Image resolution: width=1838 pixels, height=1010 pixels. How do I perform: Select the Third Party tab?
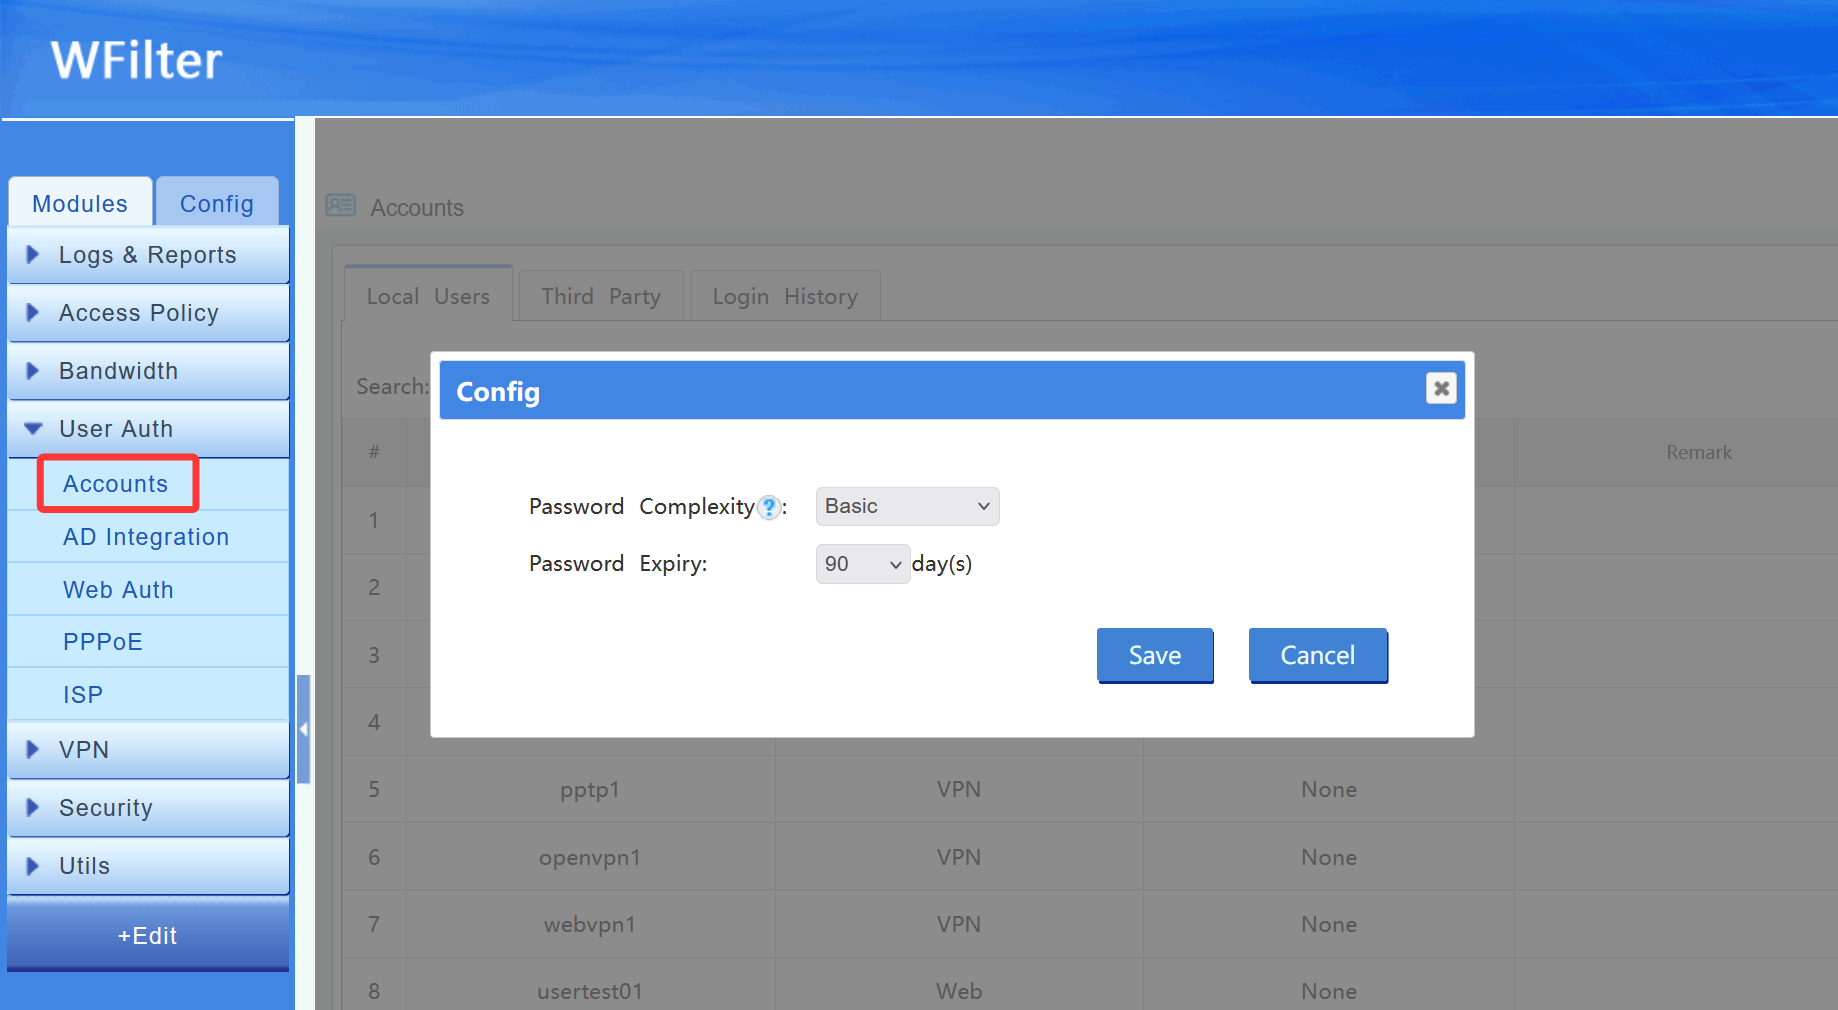(601, 296)
